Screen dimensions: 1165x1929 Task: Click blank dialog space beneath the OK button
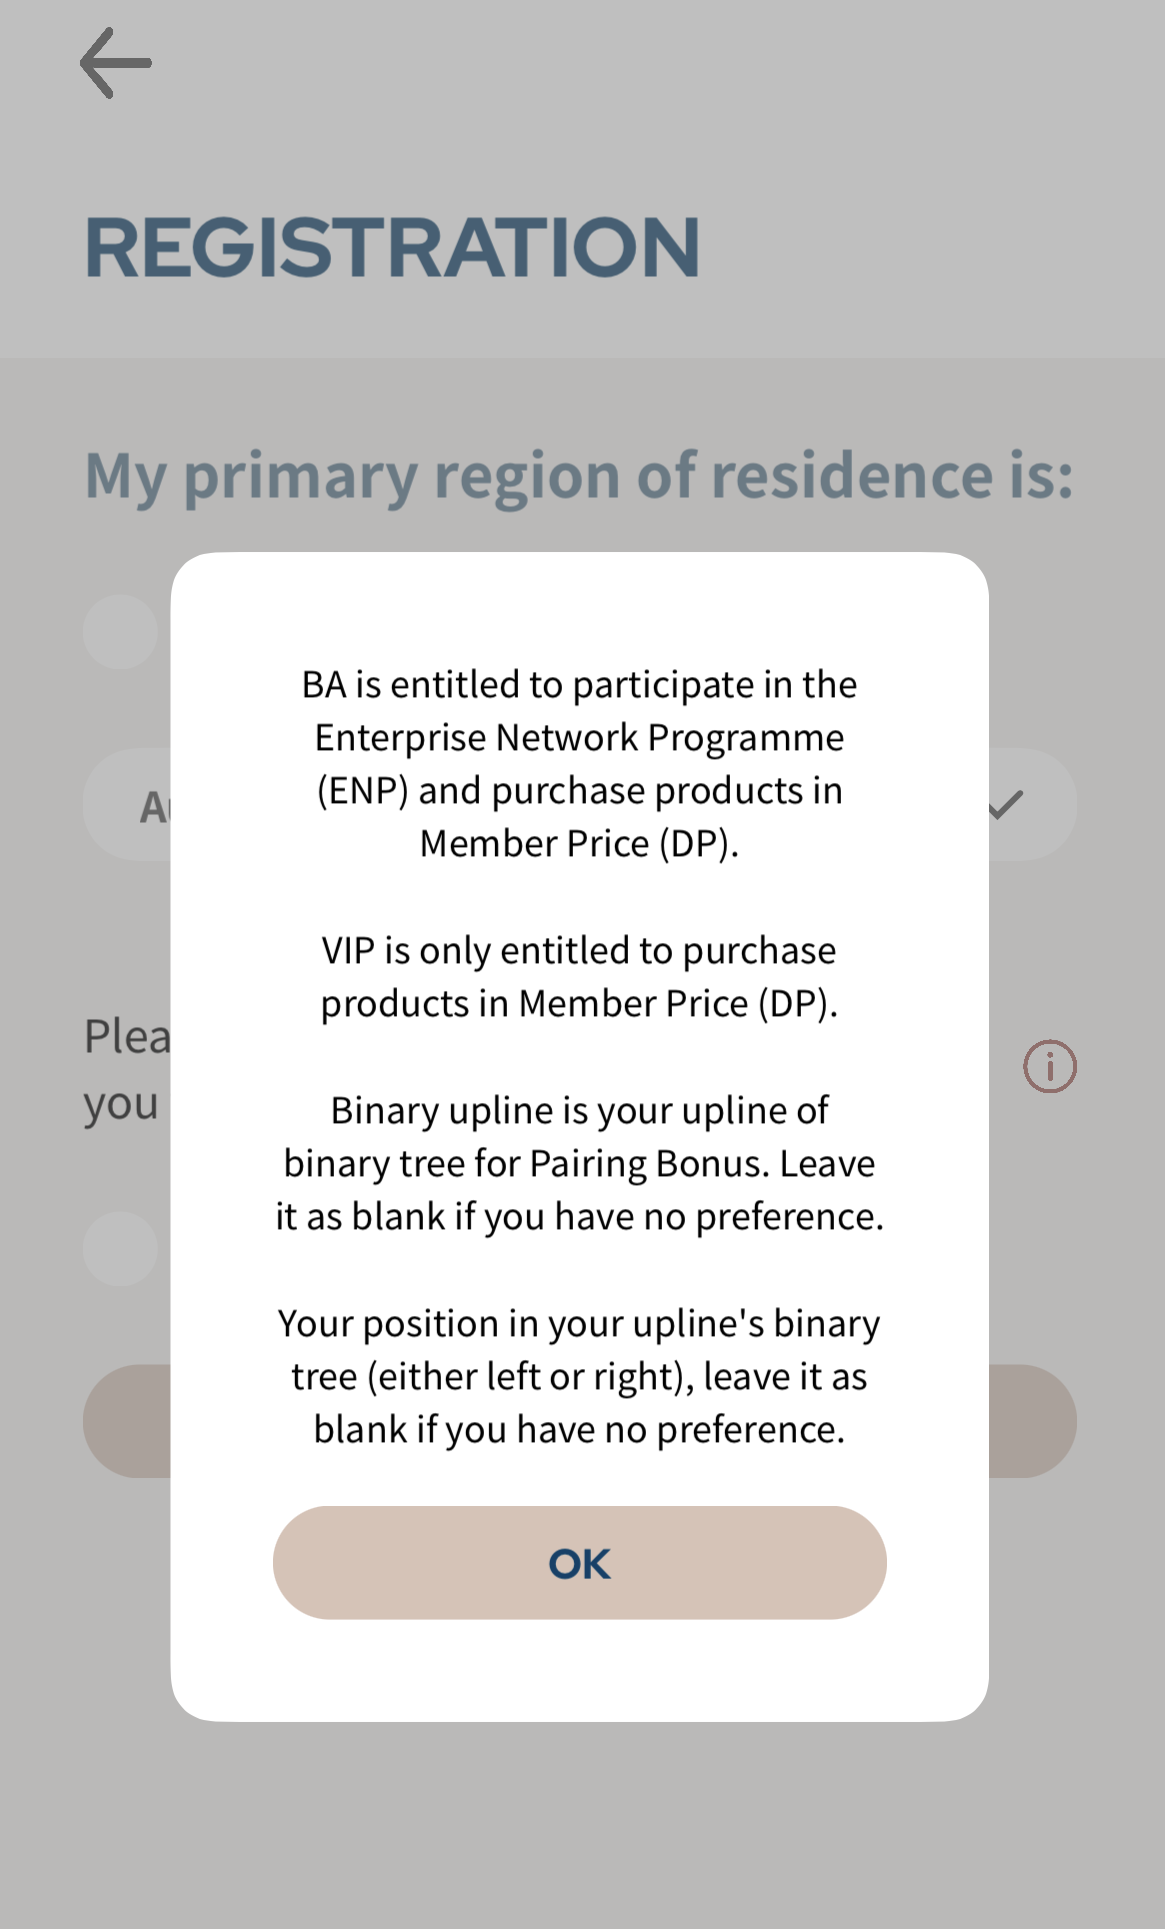(x=580, y=1670)
